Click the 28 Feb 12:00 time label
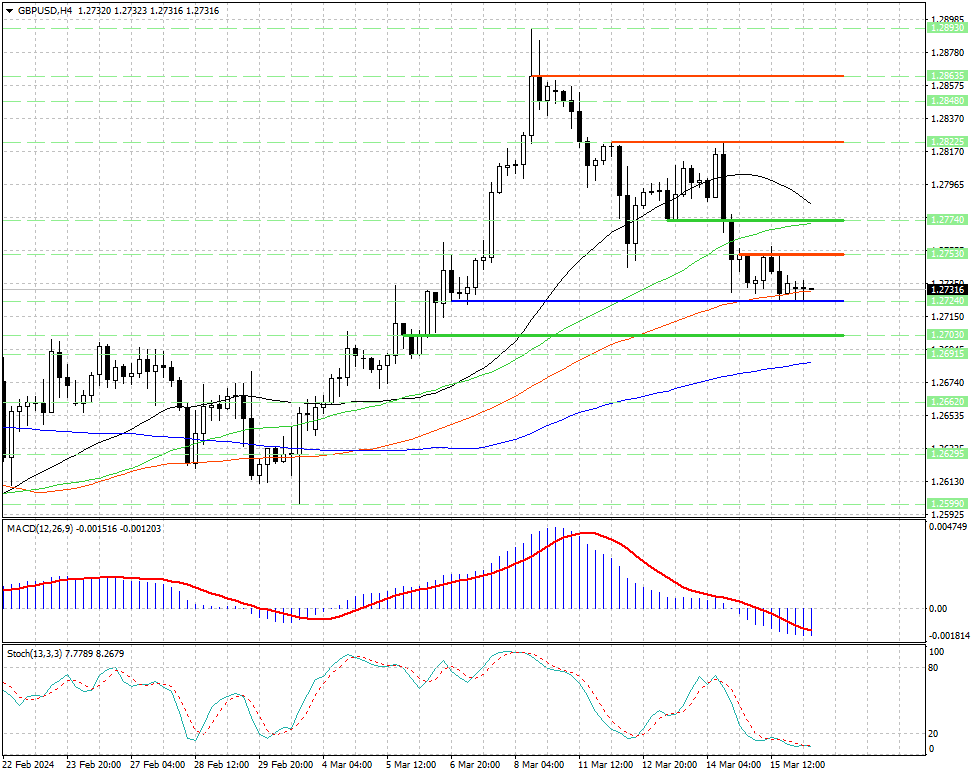 click(x=222, y=764)
